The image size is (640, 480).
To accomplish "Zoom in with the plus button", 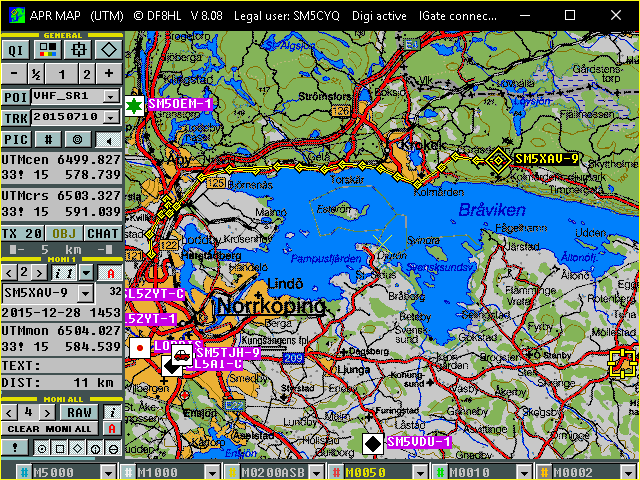I will [x=109, y=74].
